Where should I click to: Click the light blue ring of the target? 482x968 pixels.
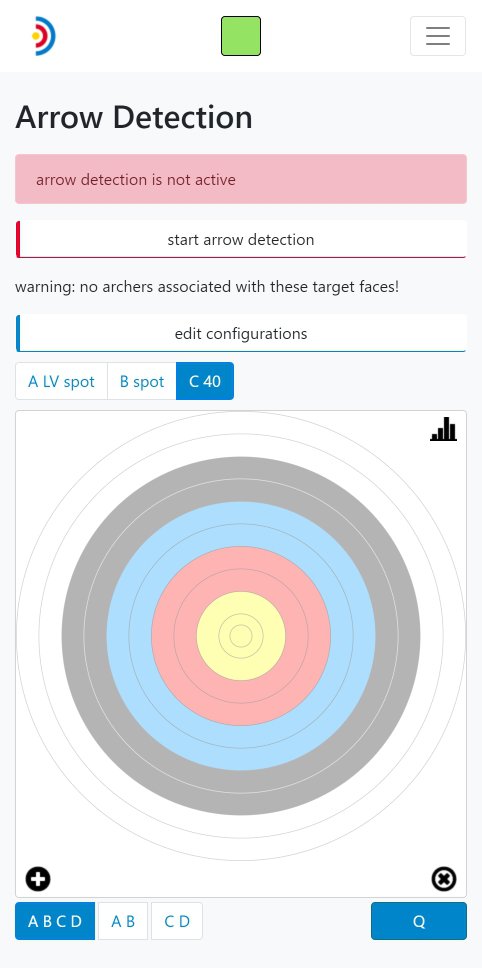[x=241, y=524]
